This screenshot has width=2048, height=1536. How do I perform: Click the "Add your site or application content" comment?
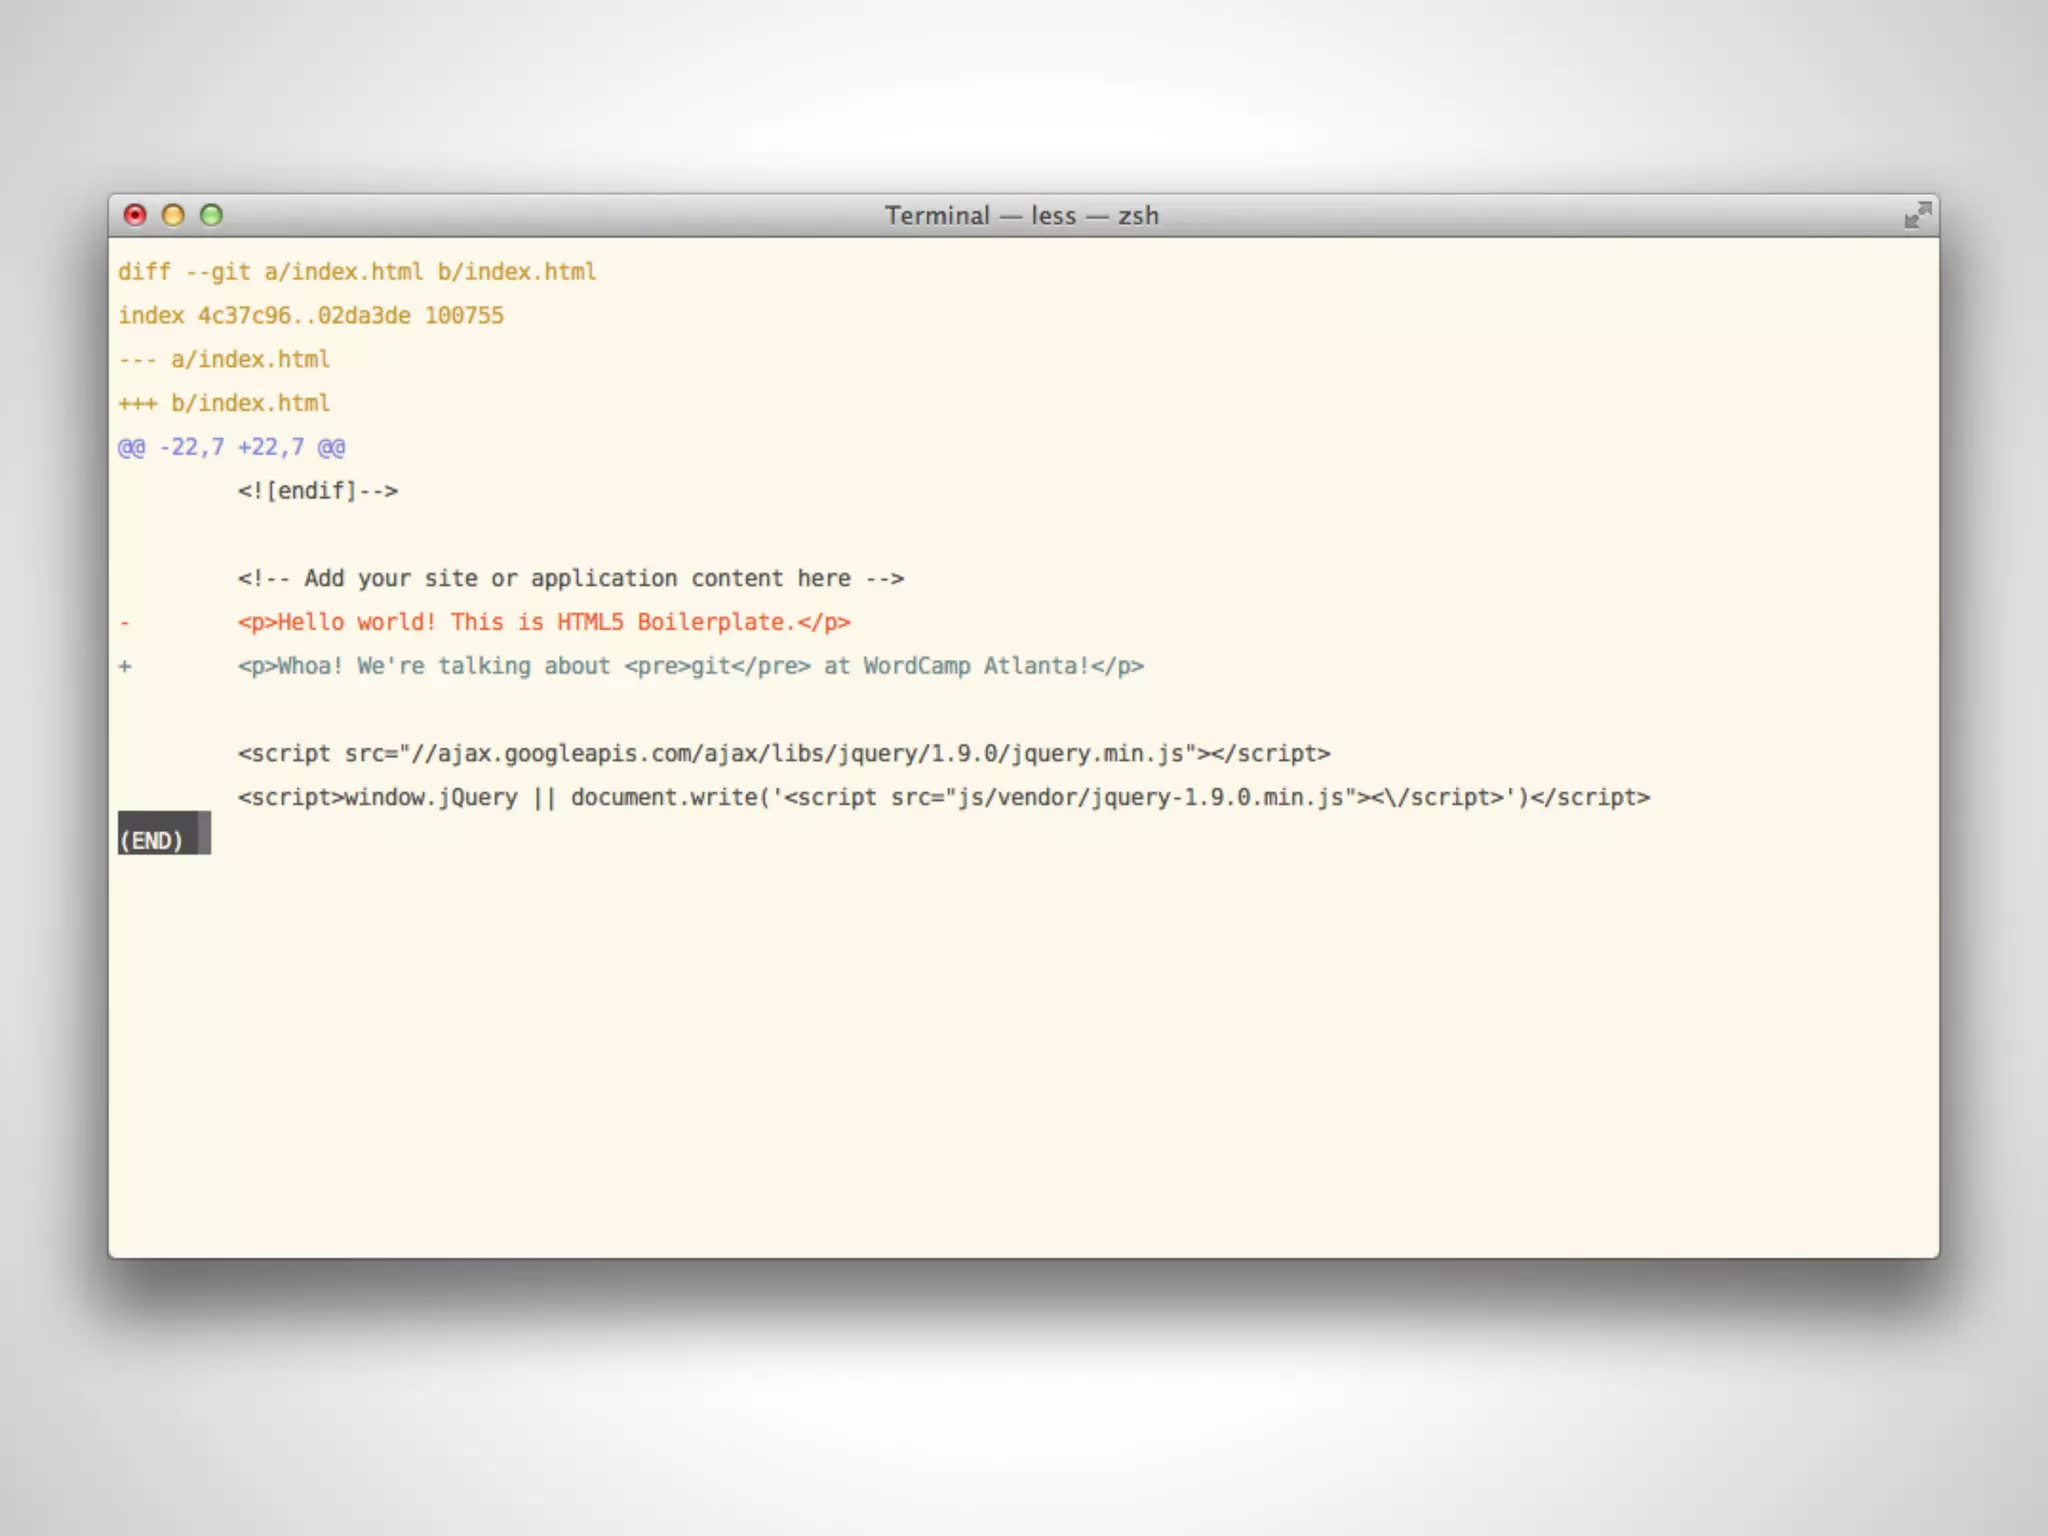click(570, 578)
